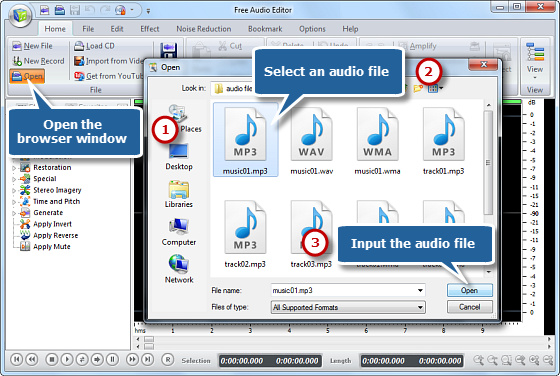This screenshot has height=376, width=560.
Task: Jump to start with skip-back button
Action: tap(16, 359)
